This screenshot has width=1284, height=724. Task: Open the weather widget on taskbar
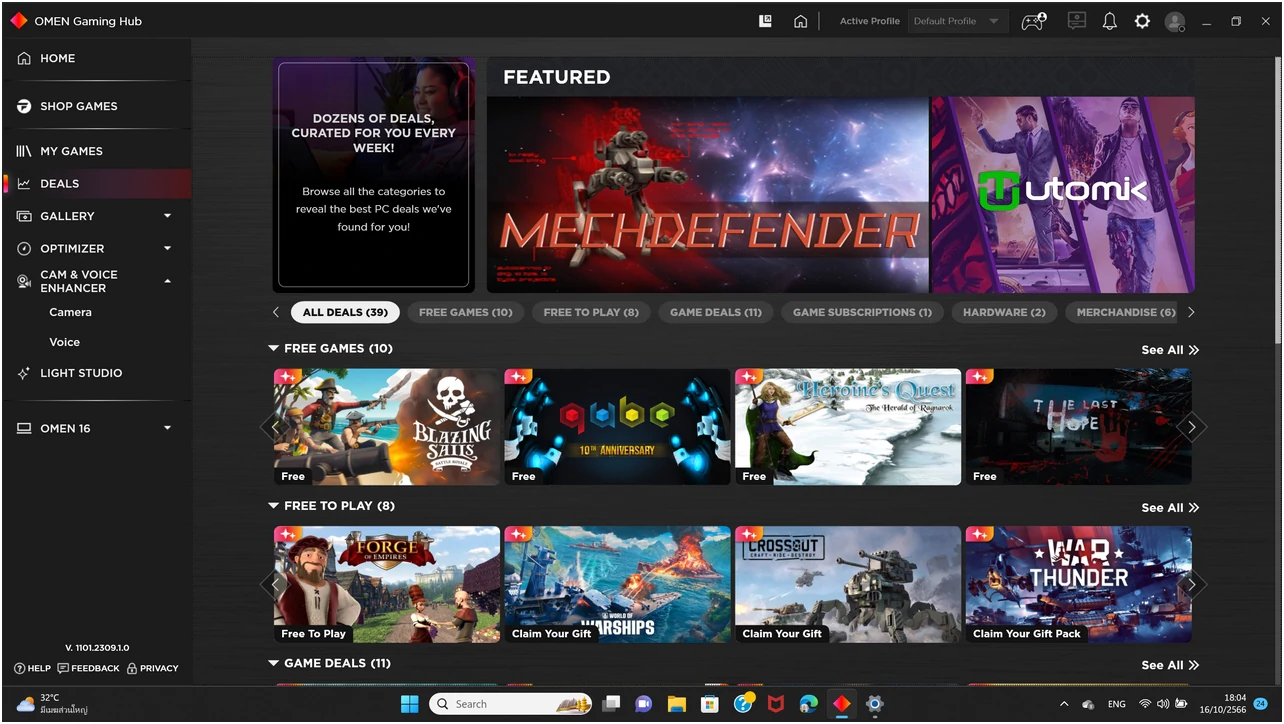coord(52,704)
